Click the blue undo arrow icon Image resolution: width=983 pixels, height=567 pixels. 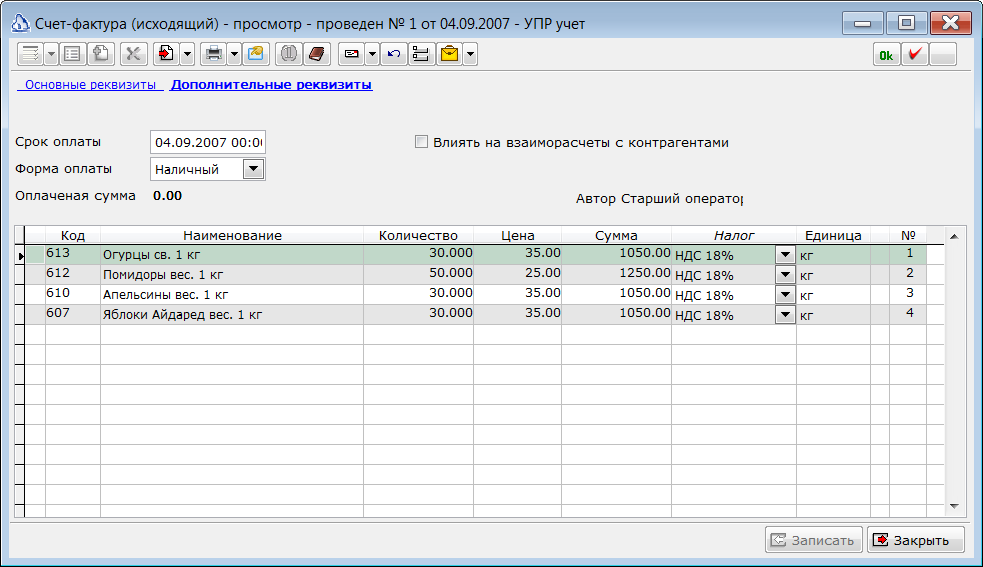click(x=394, y=54)
